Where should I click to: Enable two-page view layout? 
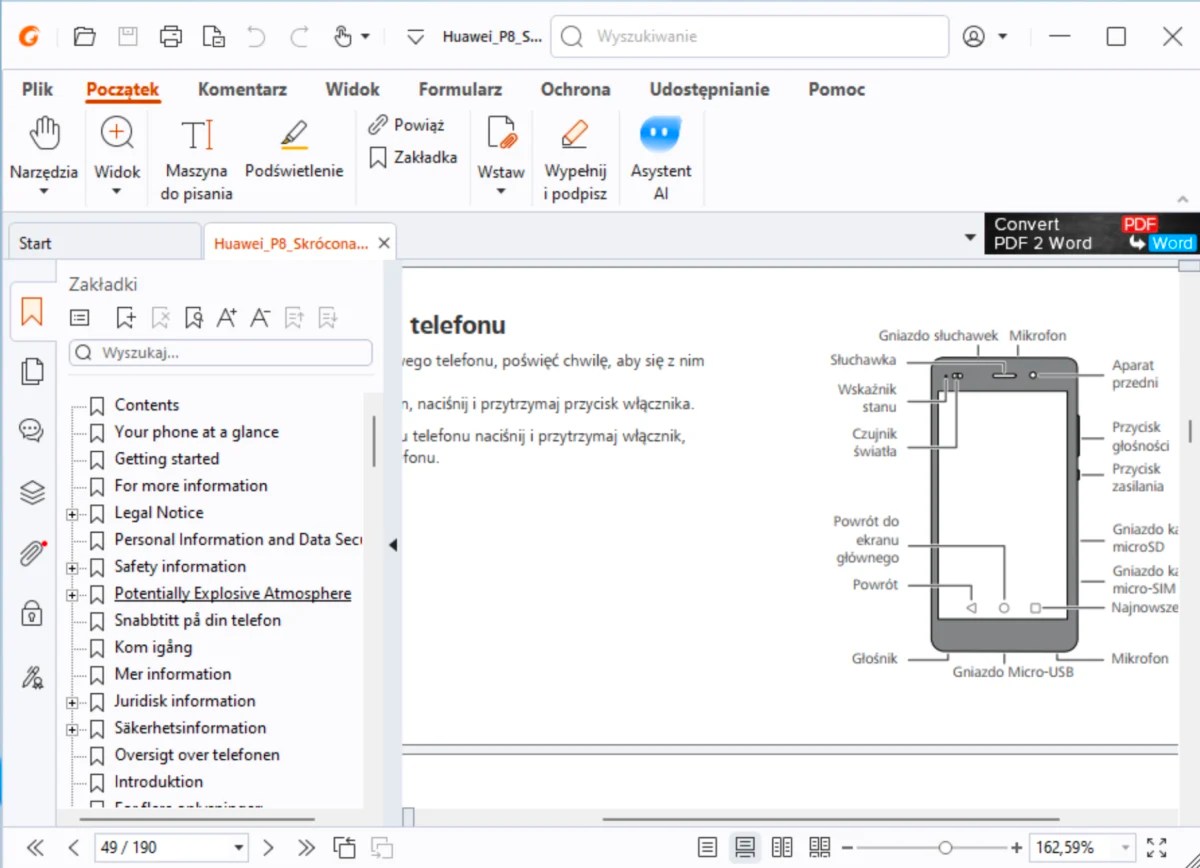(x=782, y=846)
